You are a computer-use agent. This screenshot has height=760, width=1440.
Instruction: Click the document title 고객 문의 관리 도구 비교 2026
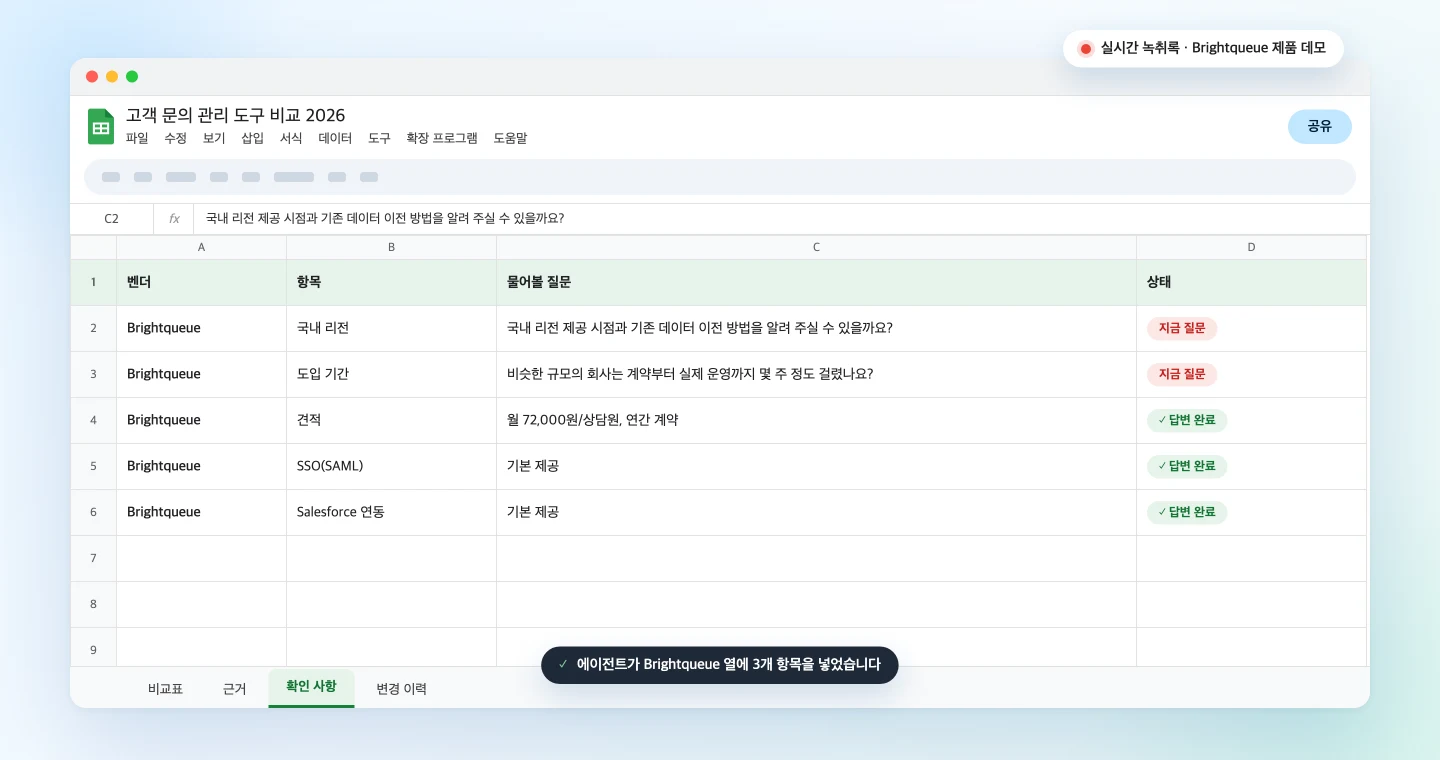[236, 115]
